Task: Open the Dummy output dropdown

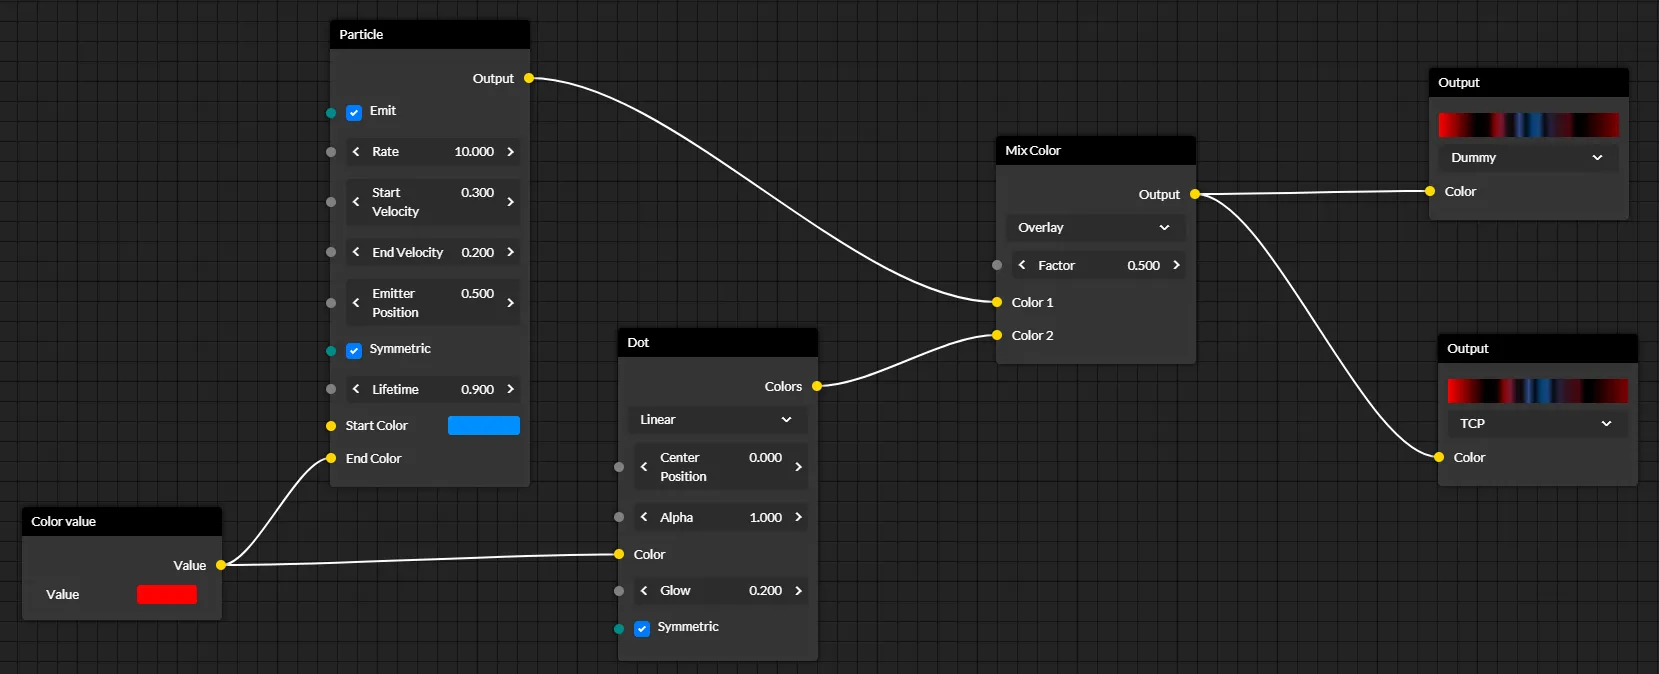Action: point(1528,157)
